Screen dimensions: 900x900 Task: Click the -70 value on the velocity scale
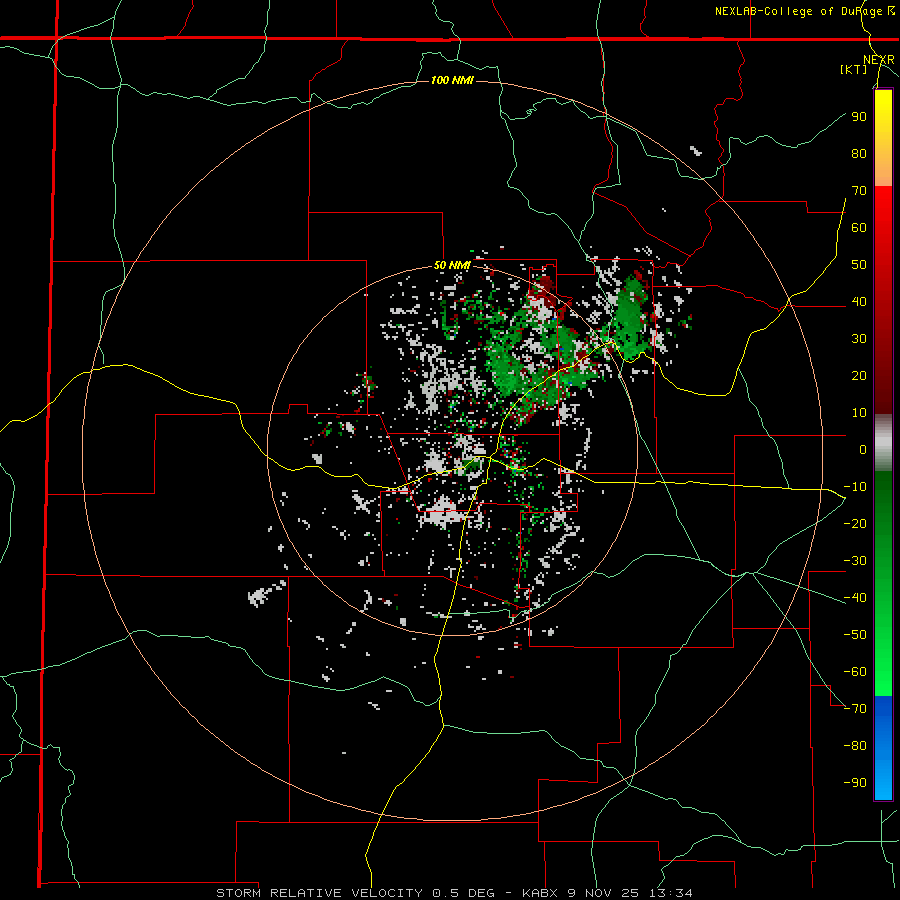point(855,709)
